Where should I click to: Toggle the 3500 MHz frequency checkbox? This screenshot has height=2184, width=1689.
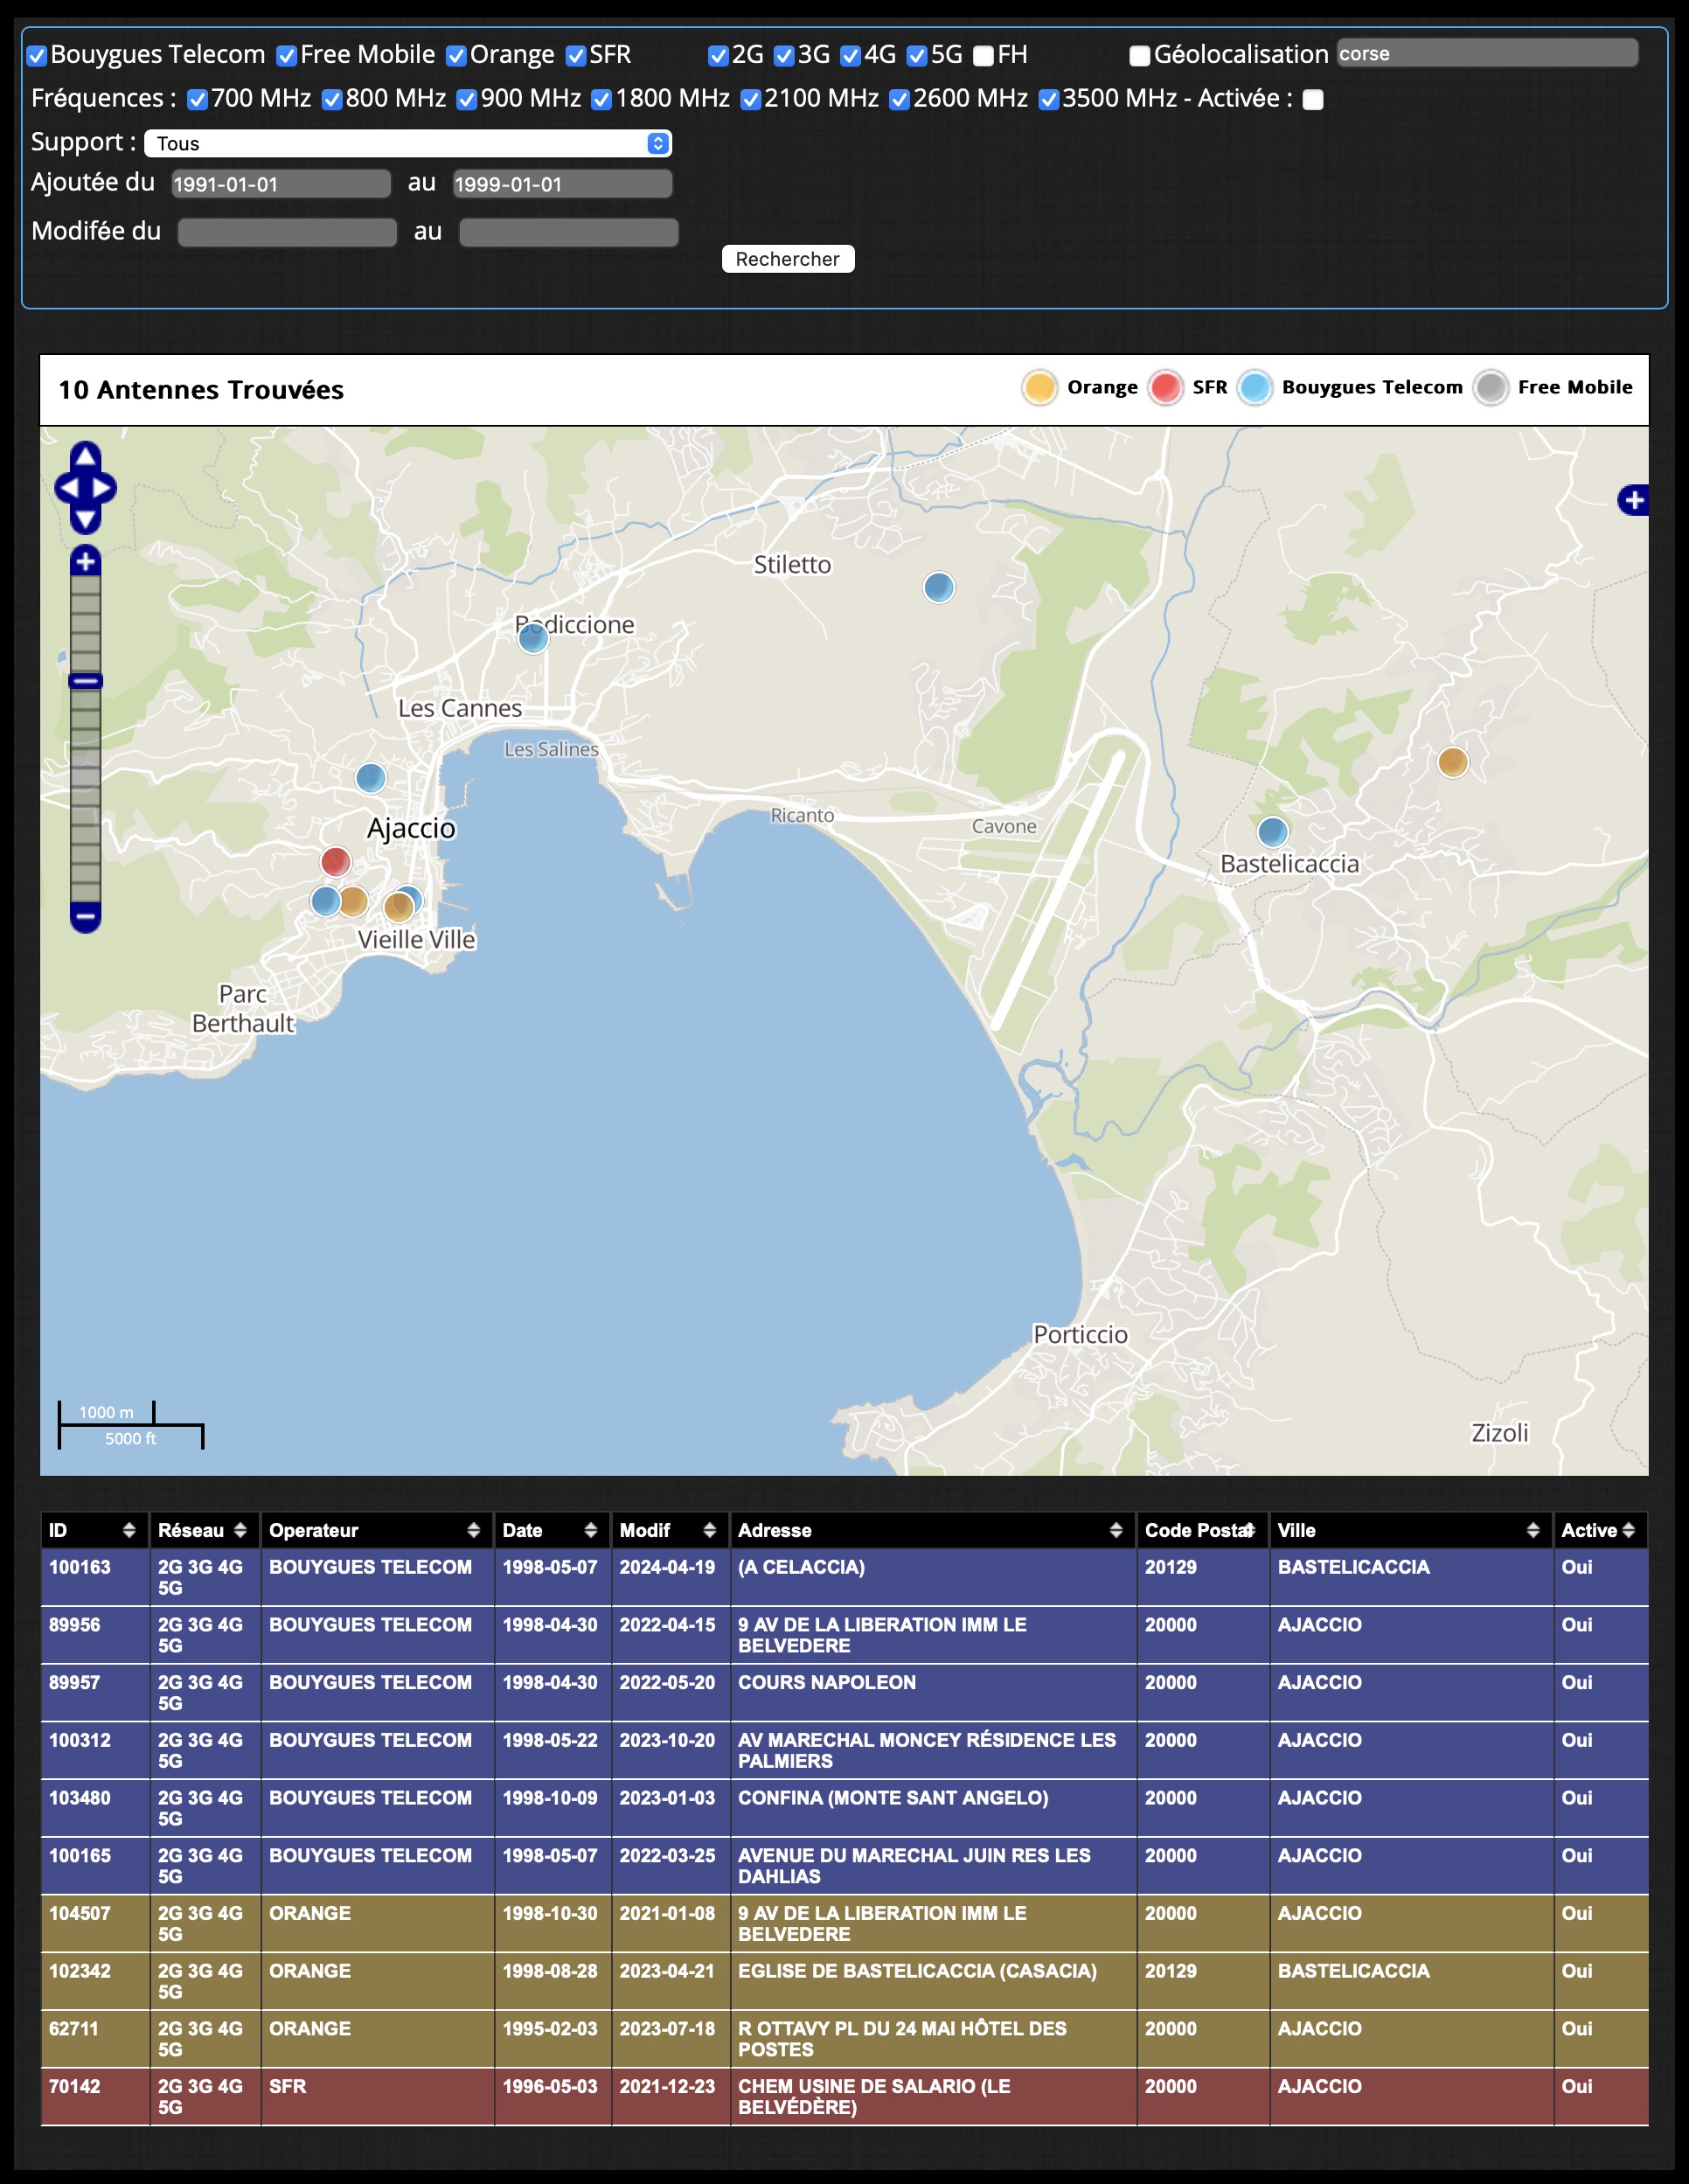coord(1049,100)
